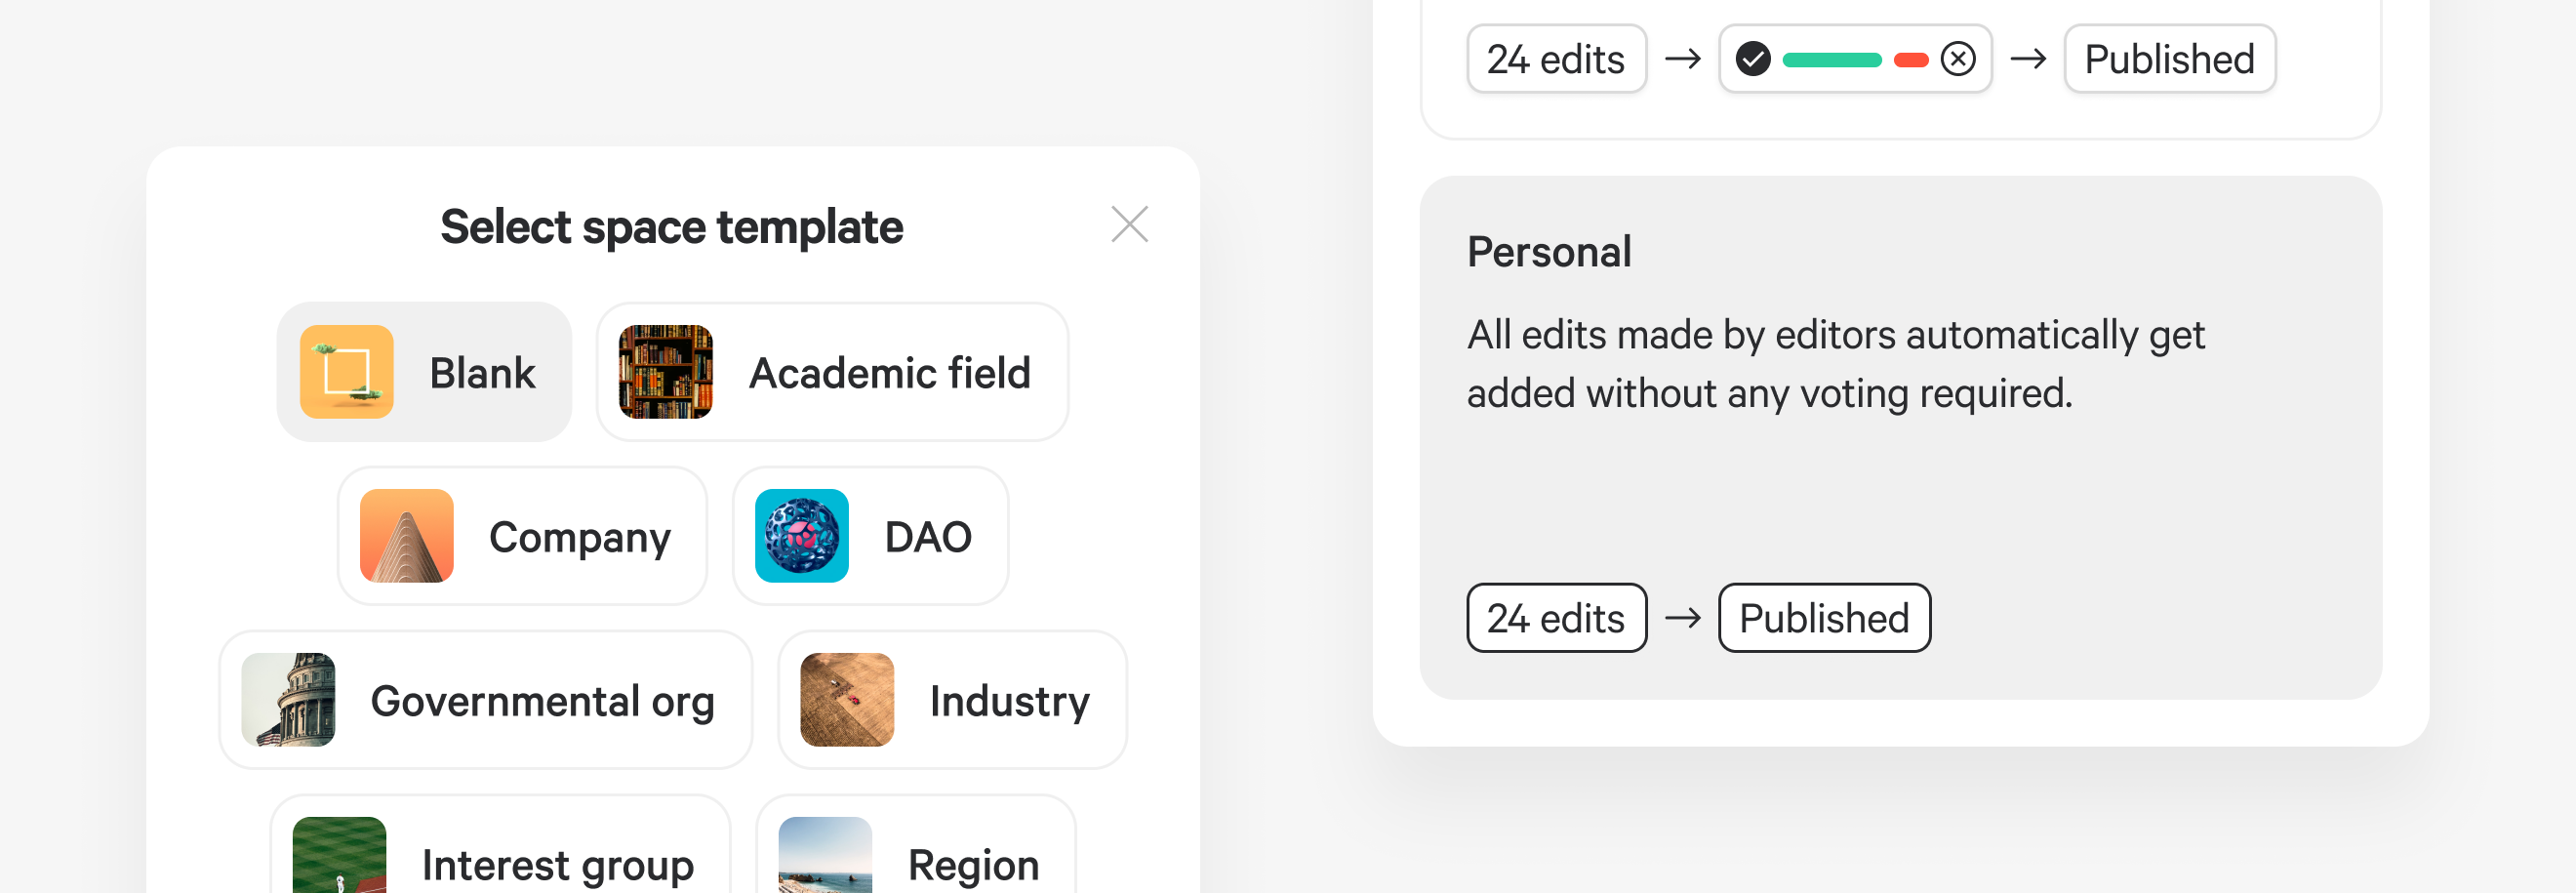Click the Region coastline icon

tap(824, 856)
